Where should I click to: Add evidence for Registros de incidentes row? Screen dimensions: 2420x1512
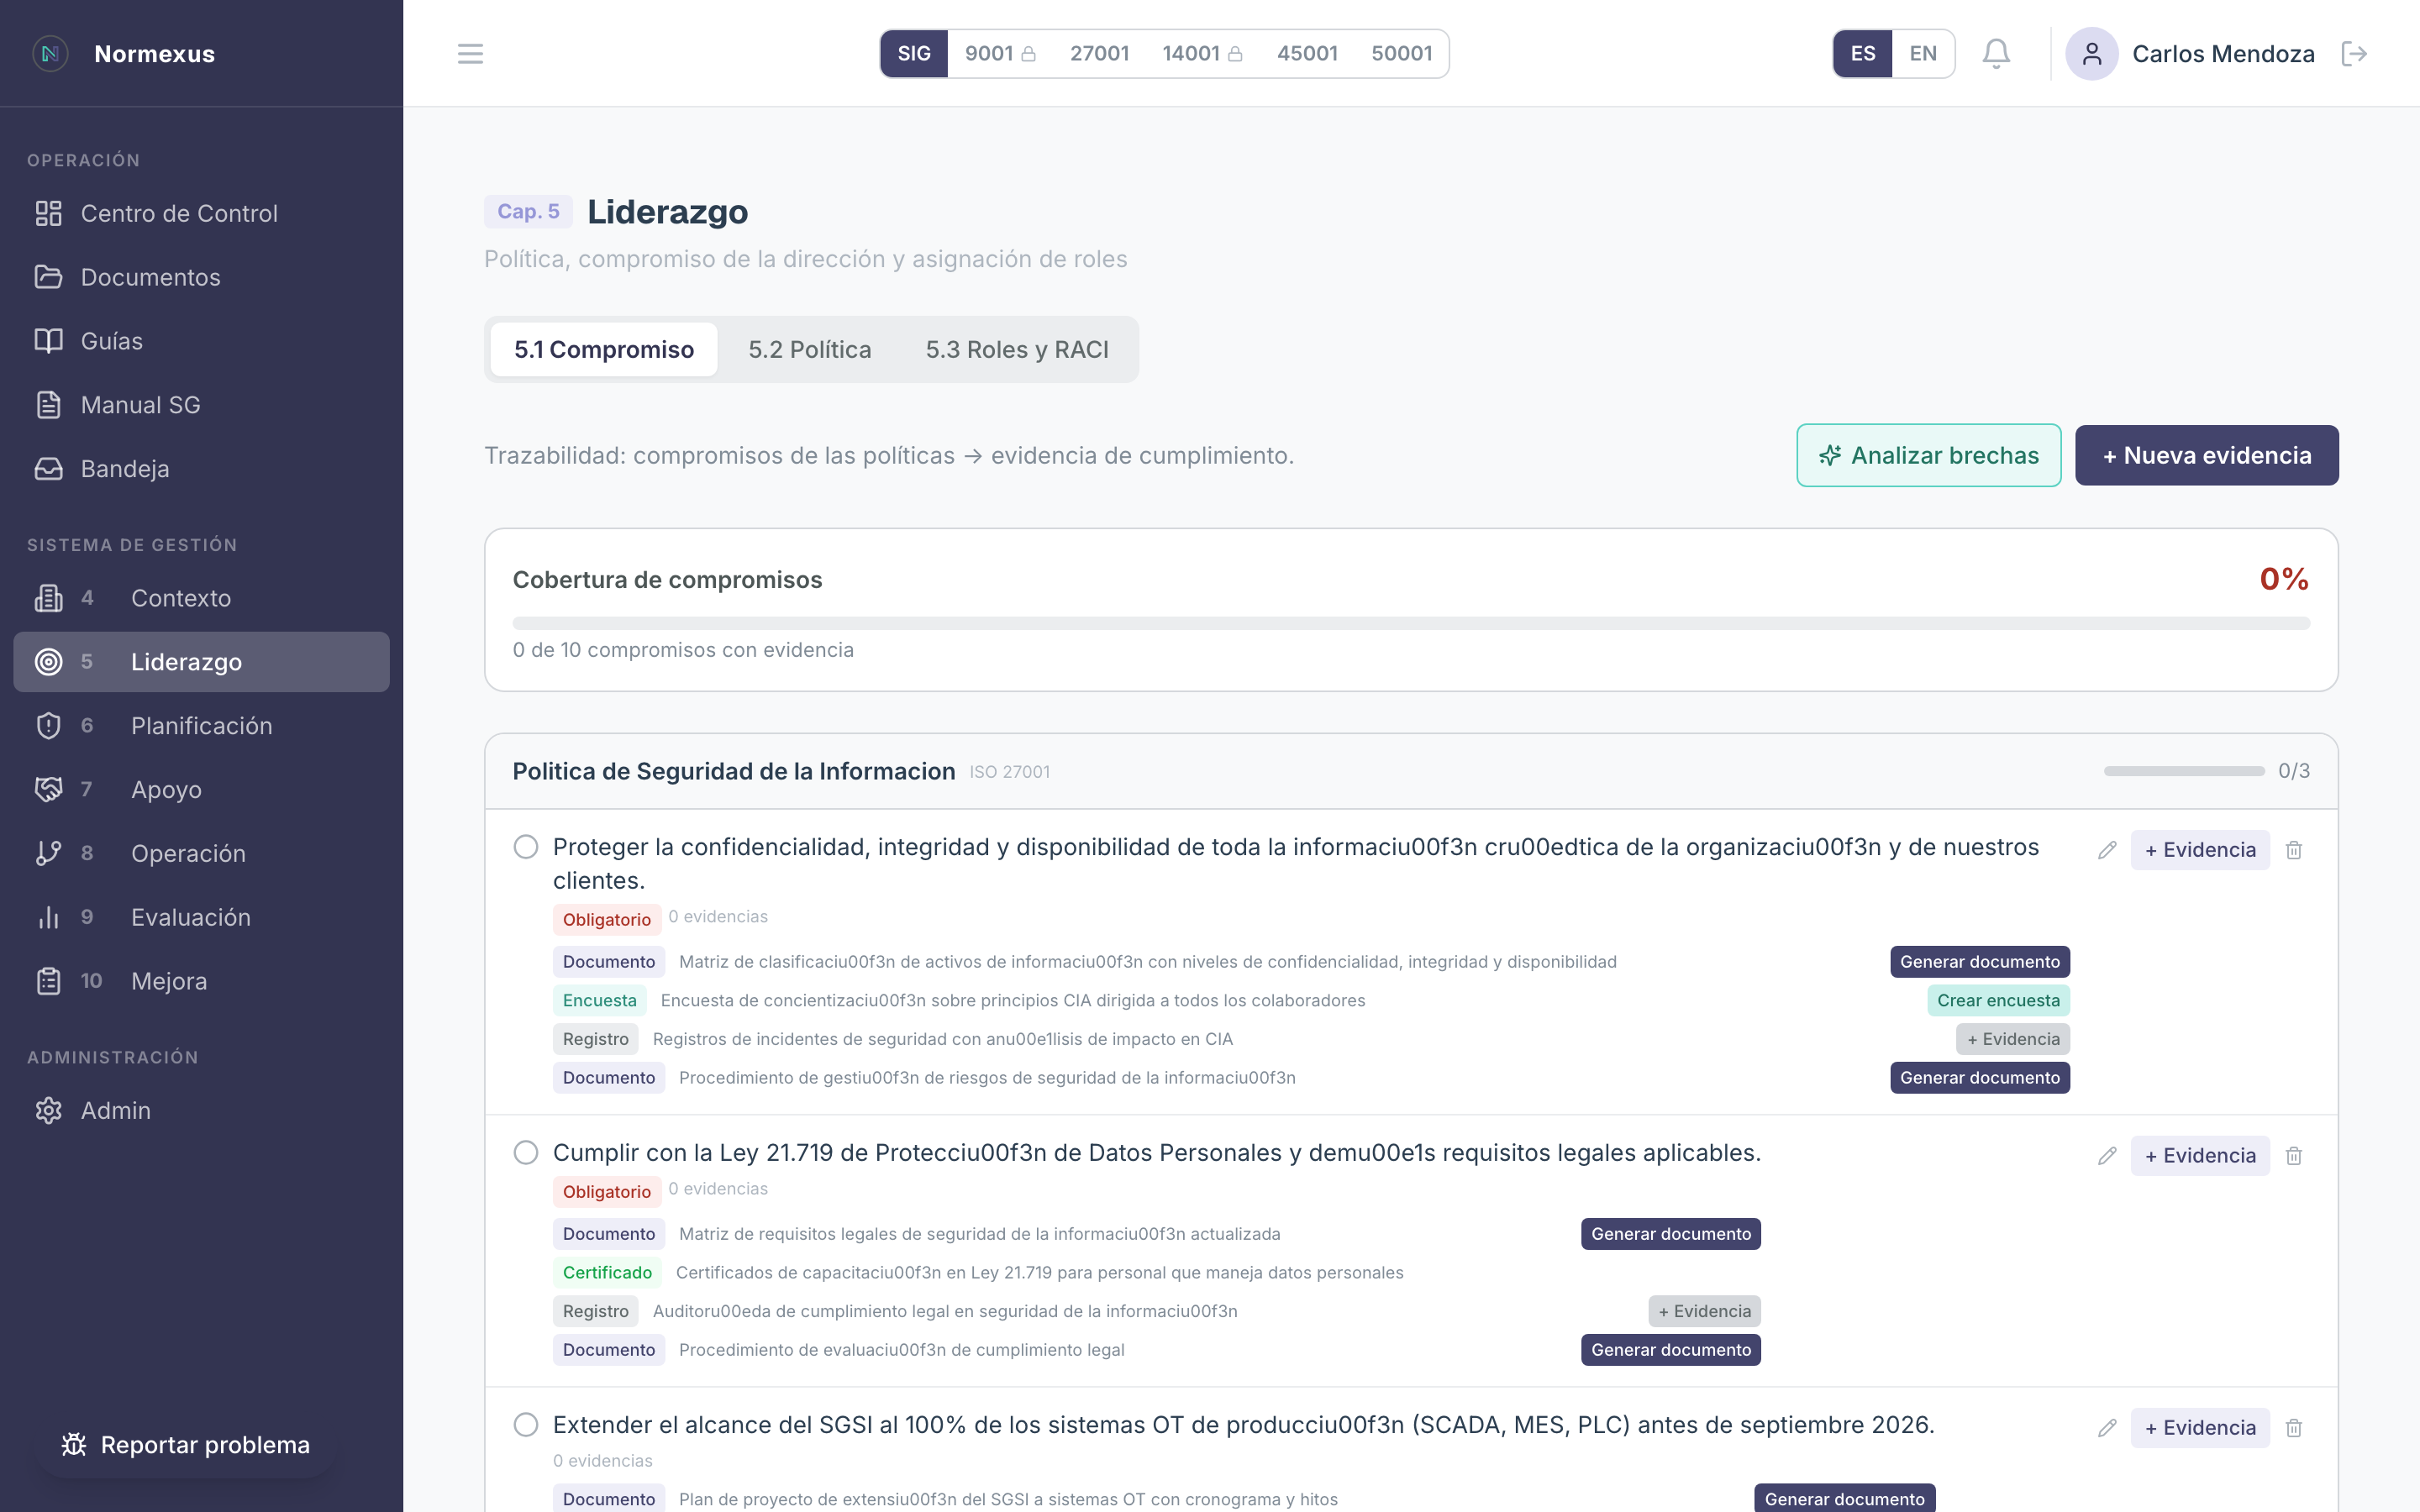tap(2013, 1039)
